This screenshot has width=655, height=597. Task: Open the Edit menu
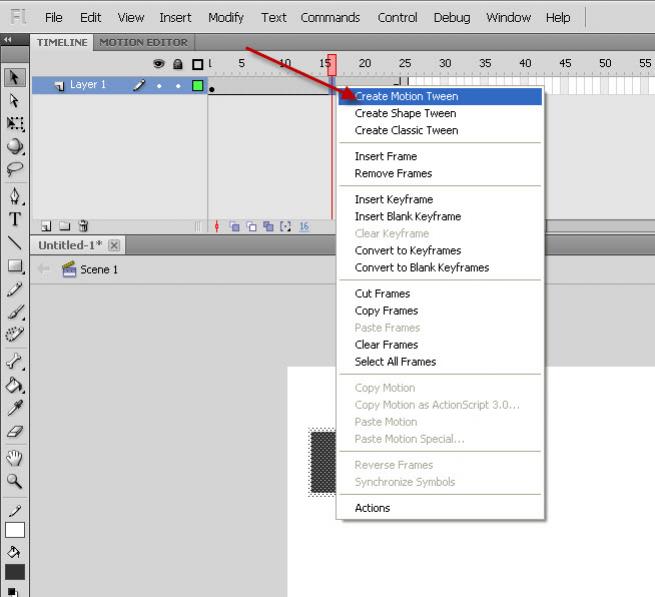click(x=90, y=18)
